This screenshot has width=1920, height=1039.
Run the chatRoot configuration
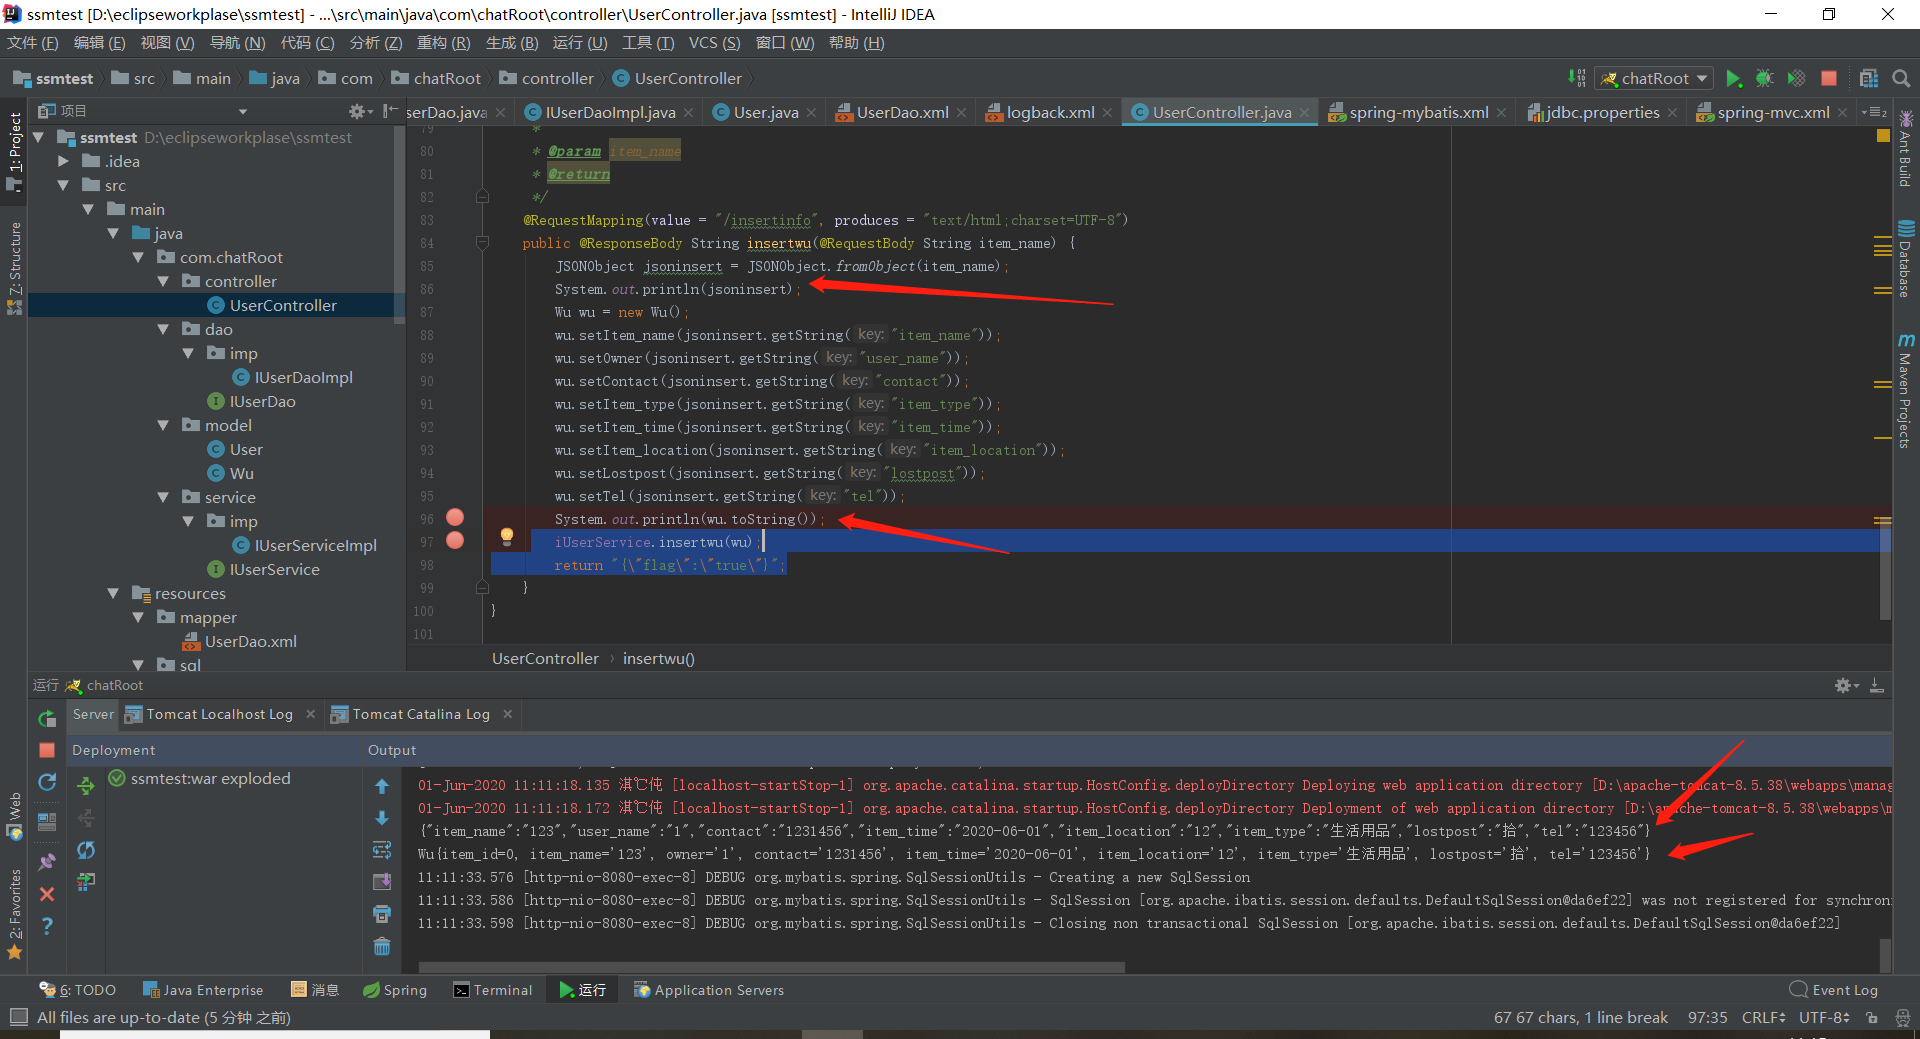pyautogui.click(x=1734, y=78)
